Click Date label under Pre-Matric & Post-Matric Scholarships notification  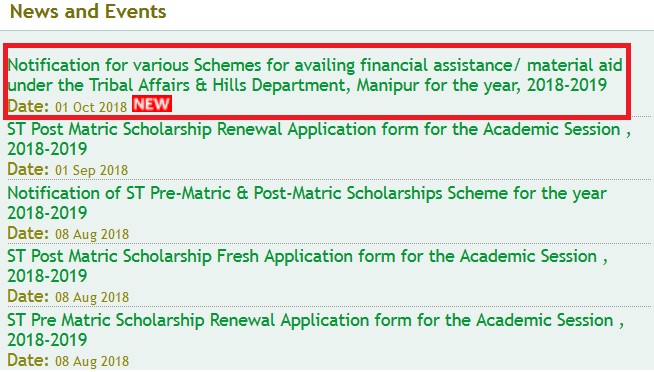(28, 233)
